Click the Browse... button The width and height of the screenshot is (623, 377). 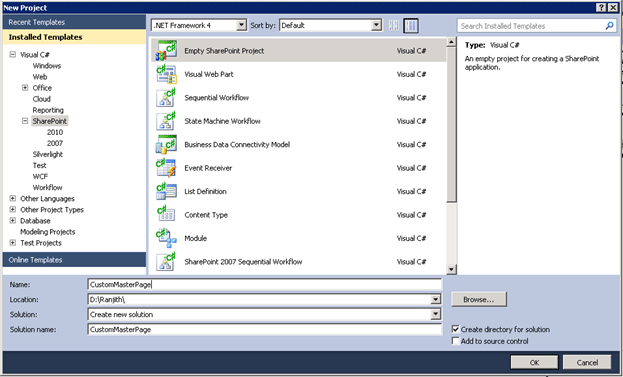tap(479, 300)
